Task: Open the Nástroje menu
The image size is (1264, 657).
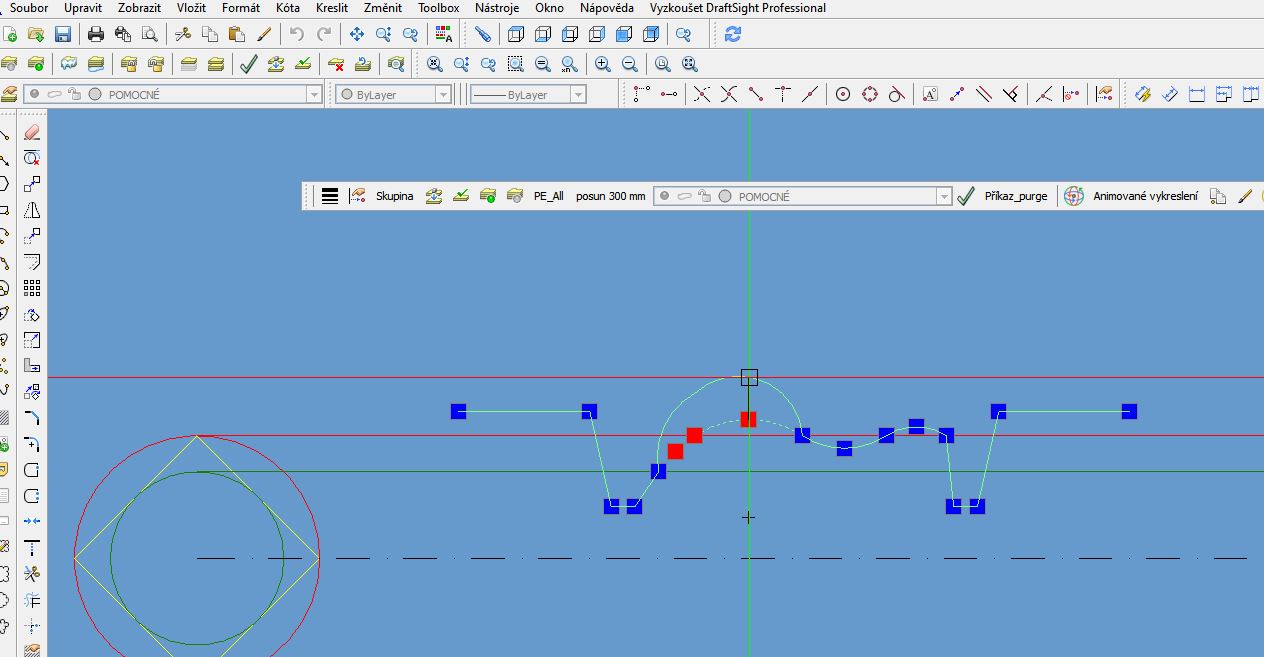Action: click(x=496, y=8)
